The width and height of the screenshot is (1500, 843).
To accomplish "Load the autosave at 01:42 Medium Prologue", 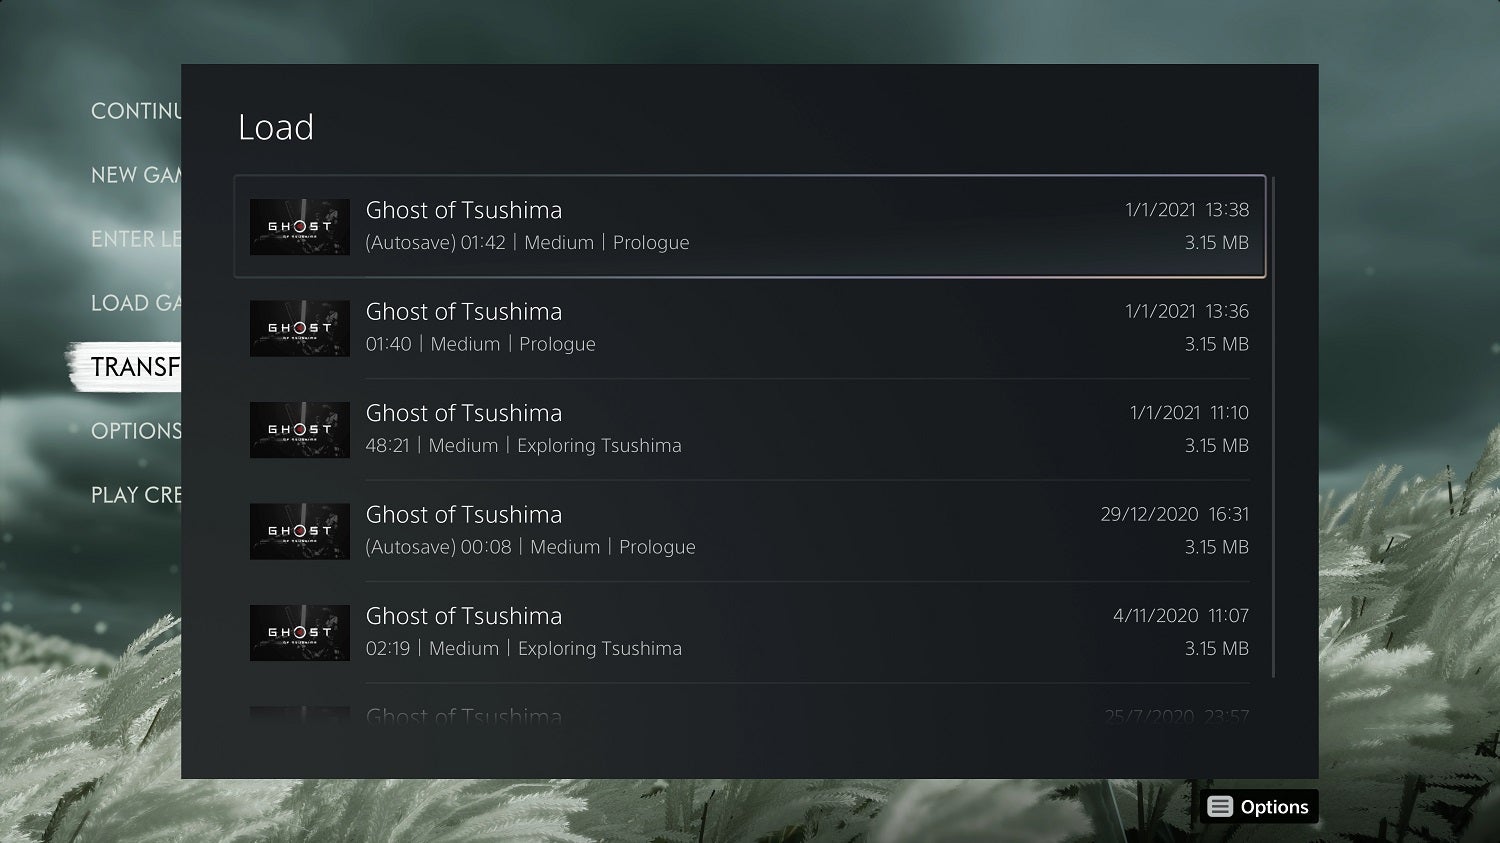I will pyautogui.click(x=750, y=226).
